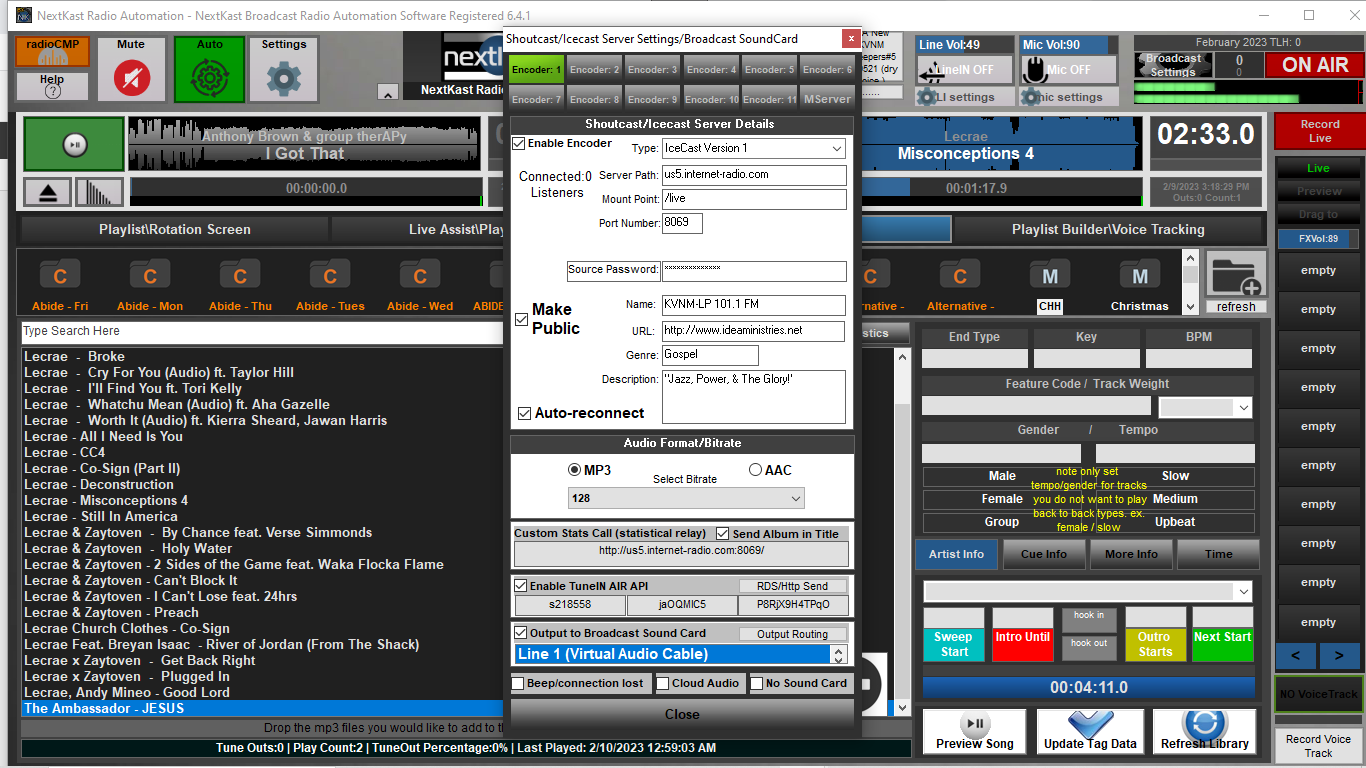This screenshot has width=1366, height=768.
Task: Click the refresh folder icon
Action: click(1236, 277)
